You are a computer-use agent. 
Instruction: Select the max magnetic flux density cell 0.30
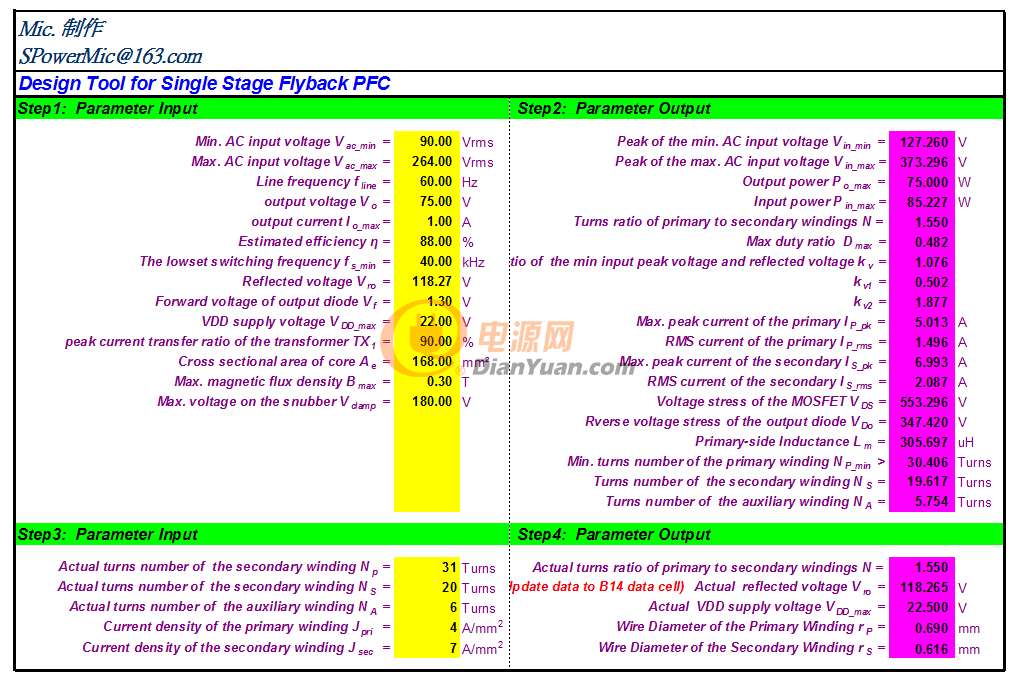tap(426, 382)
